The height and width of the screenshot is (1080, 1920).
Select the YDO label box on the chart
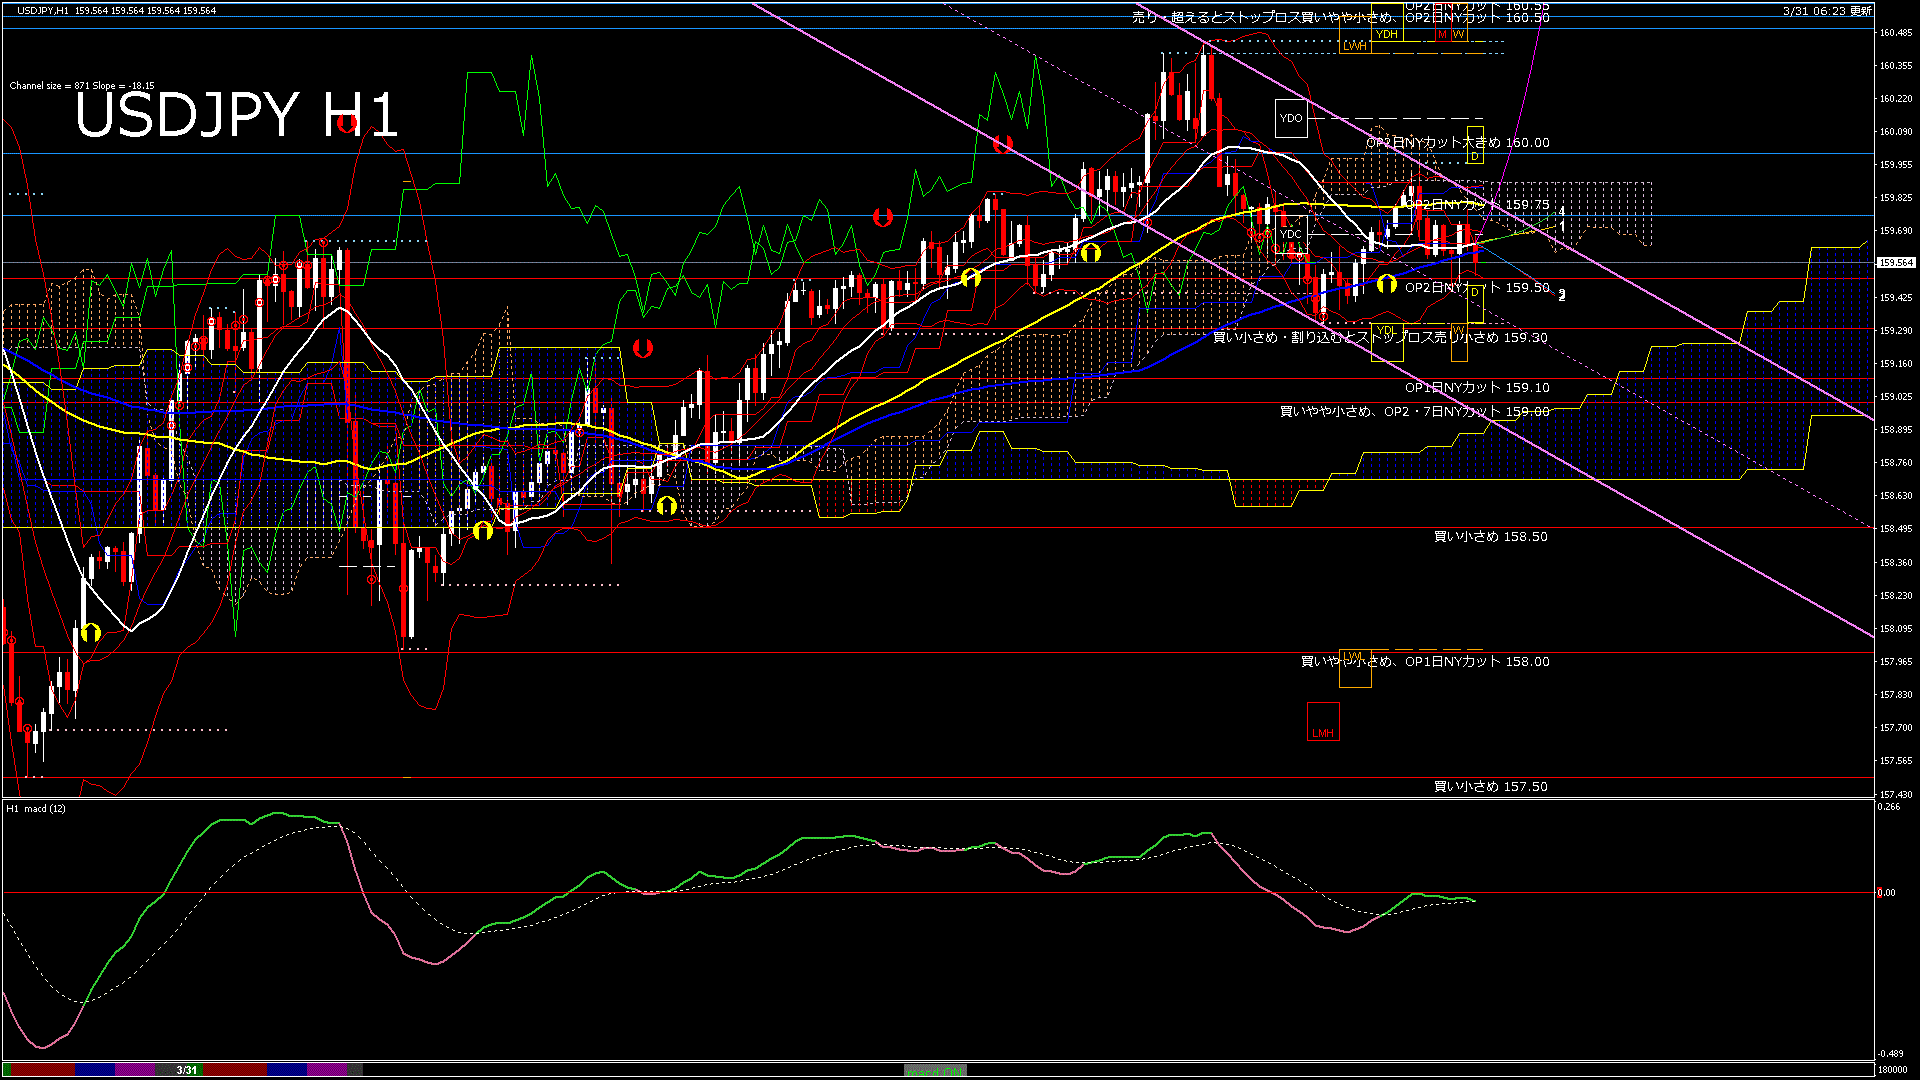point(1291,118)
